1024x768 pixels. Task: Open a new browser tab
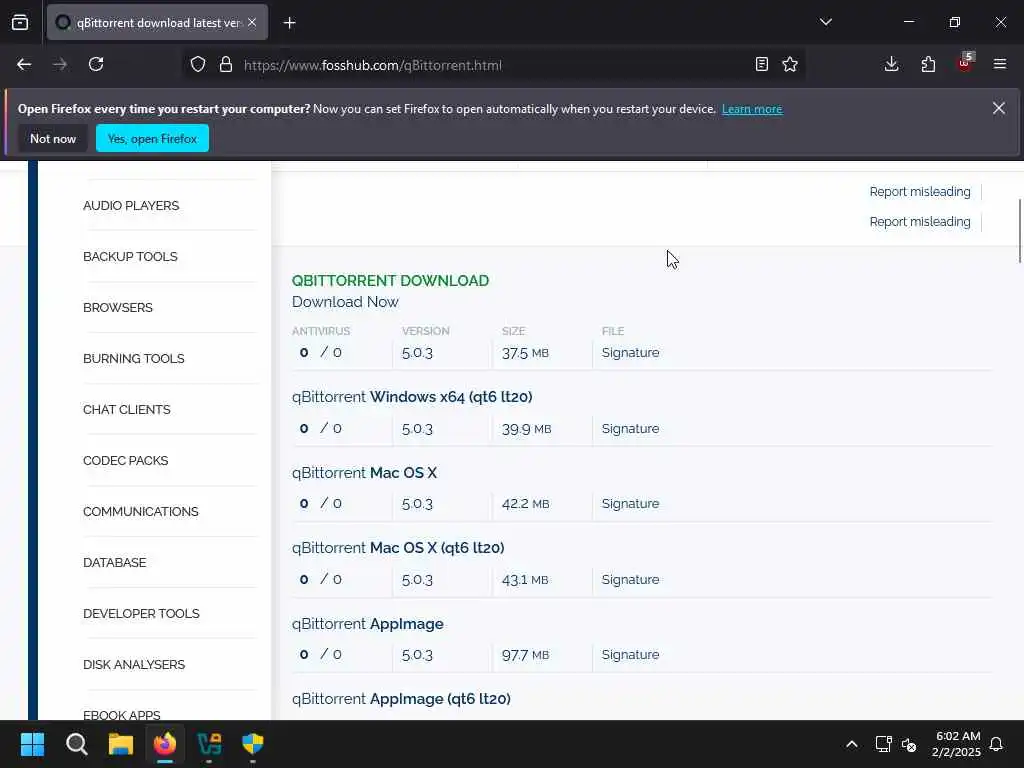(x=289, y=23)
